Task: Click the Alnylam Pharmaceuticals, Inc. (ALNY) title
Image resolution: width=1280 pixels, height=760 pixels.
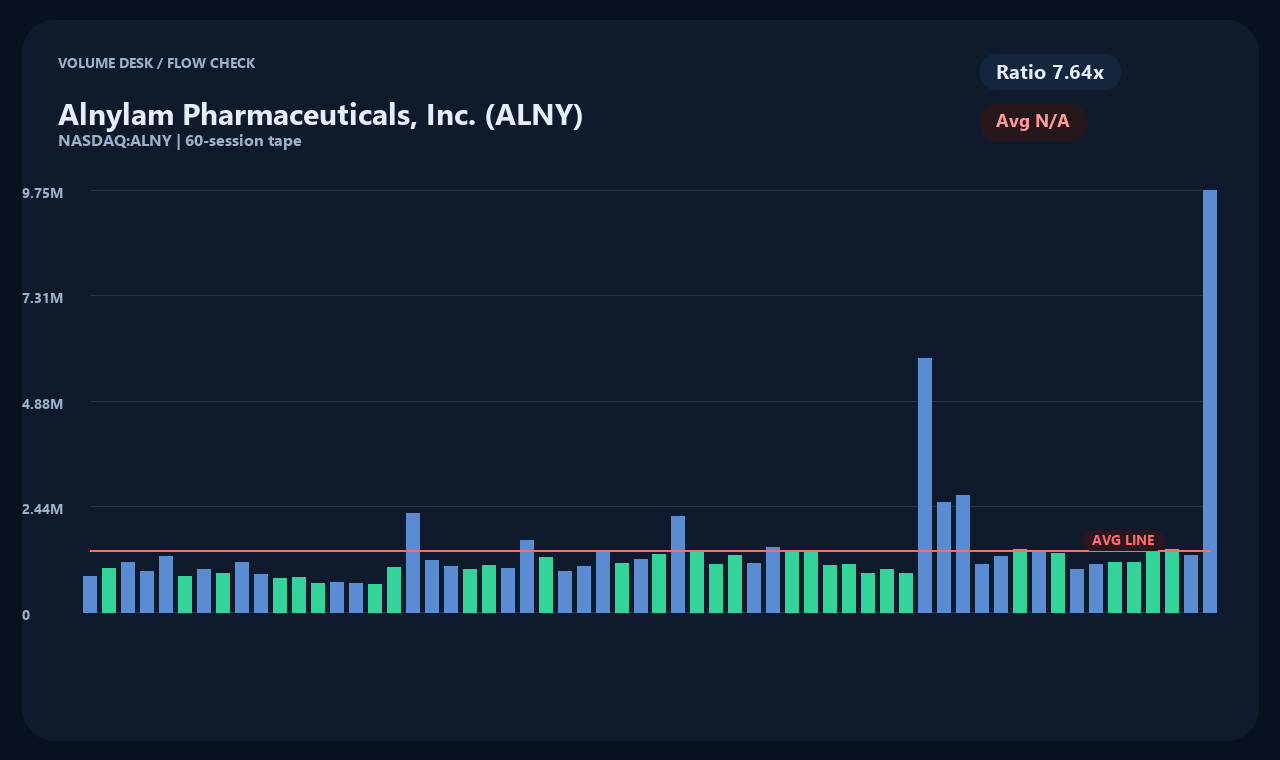Action: [320, 115]
